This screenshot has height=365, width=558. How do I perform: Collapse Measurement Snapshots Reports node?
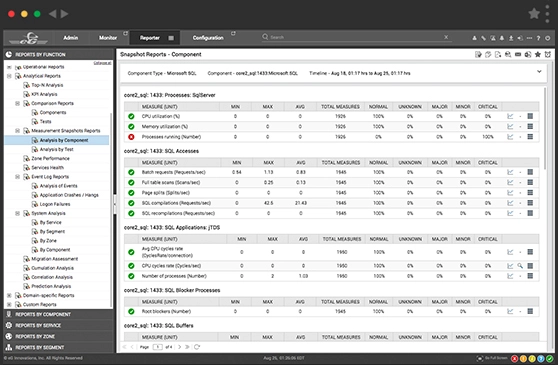pos(17,131)
